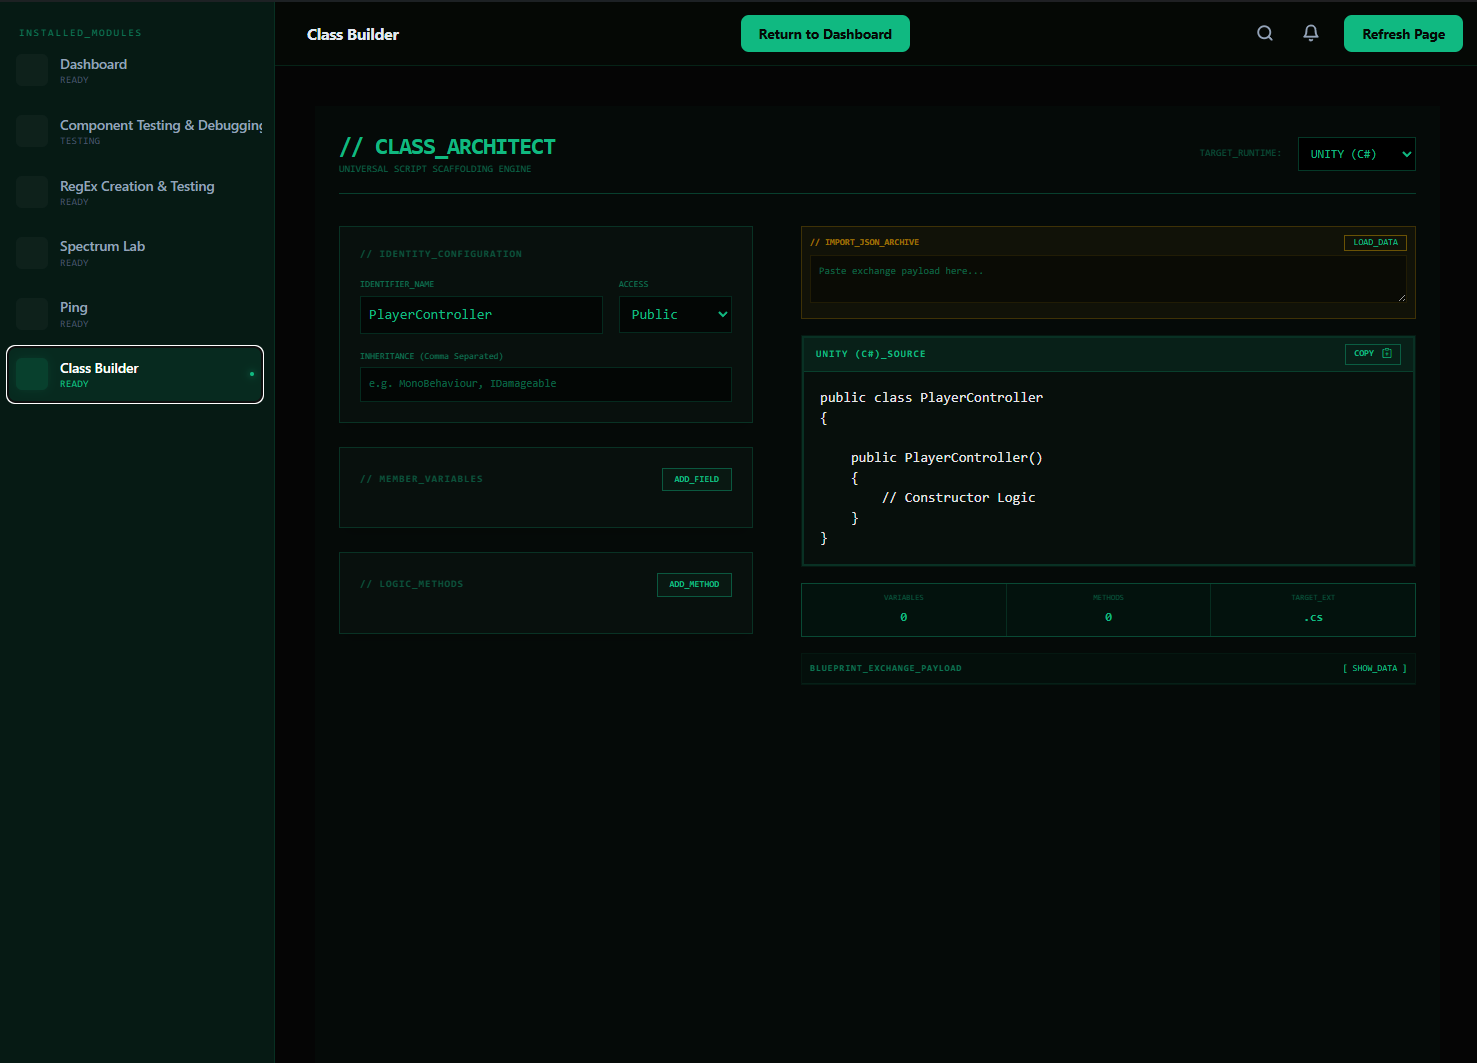Screen dimensions: 1477x1063
Task: Click Return to Dashboard button
Action: [x=825, y=34]
